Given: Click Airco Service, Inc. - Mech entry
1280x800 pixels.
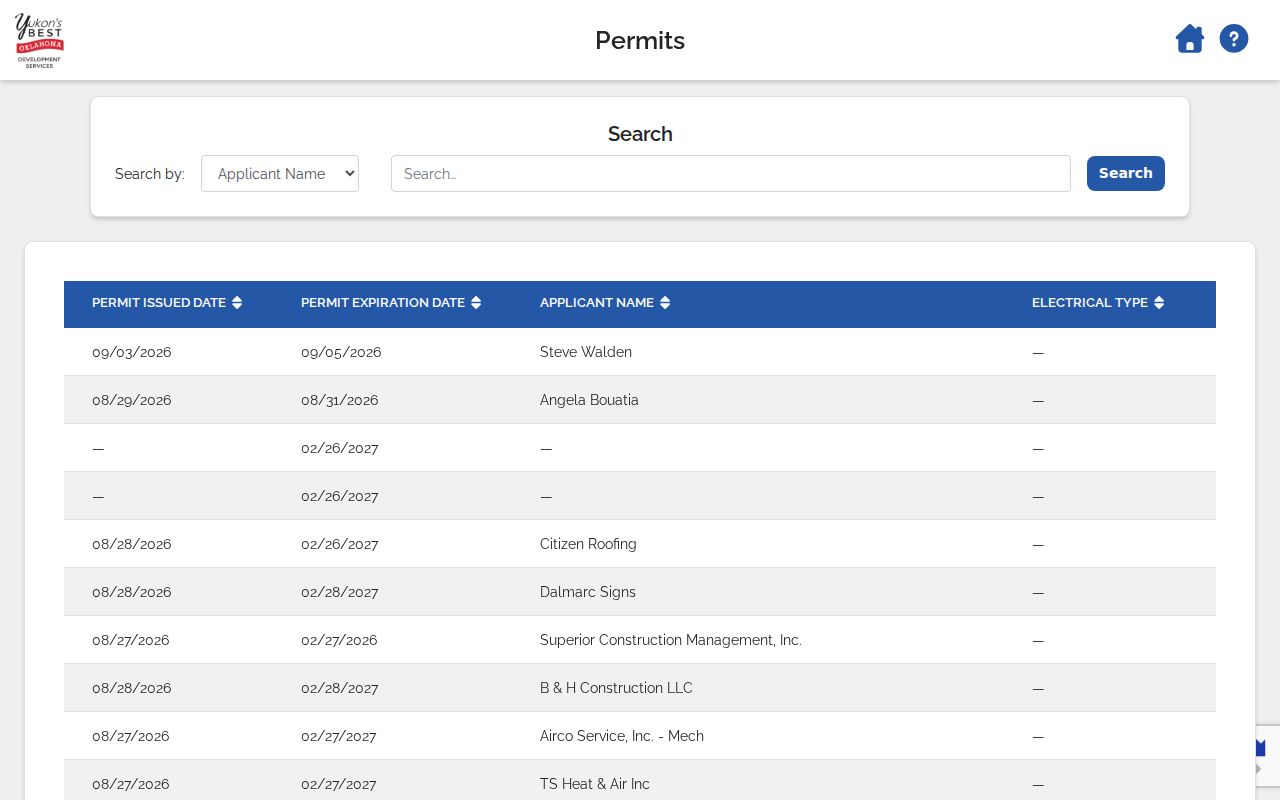Looking at the screenshot, I should [622, 736].
